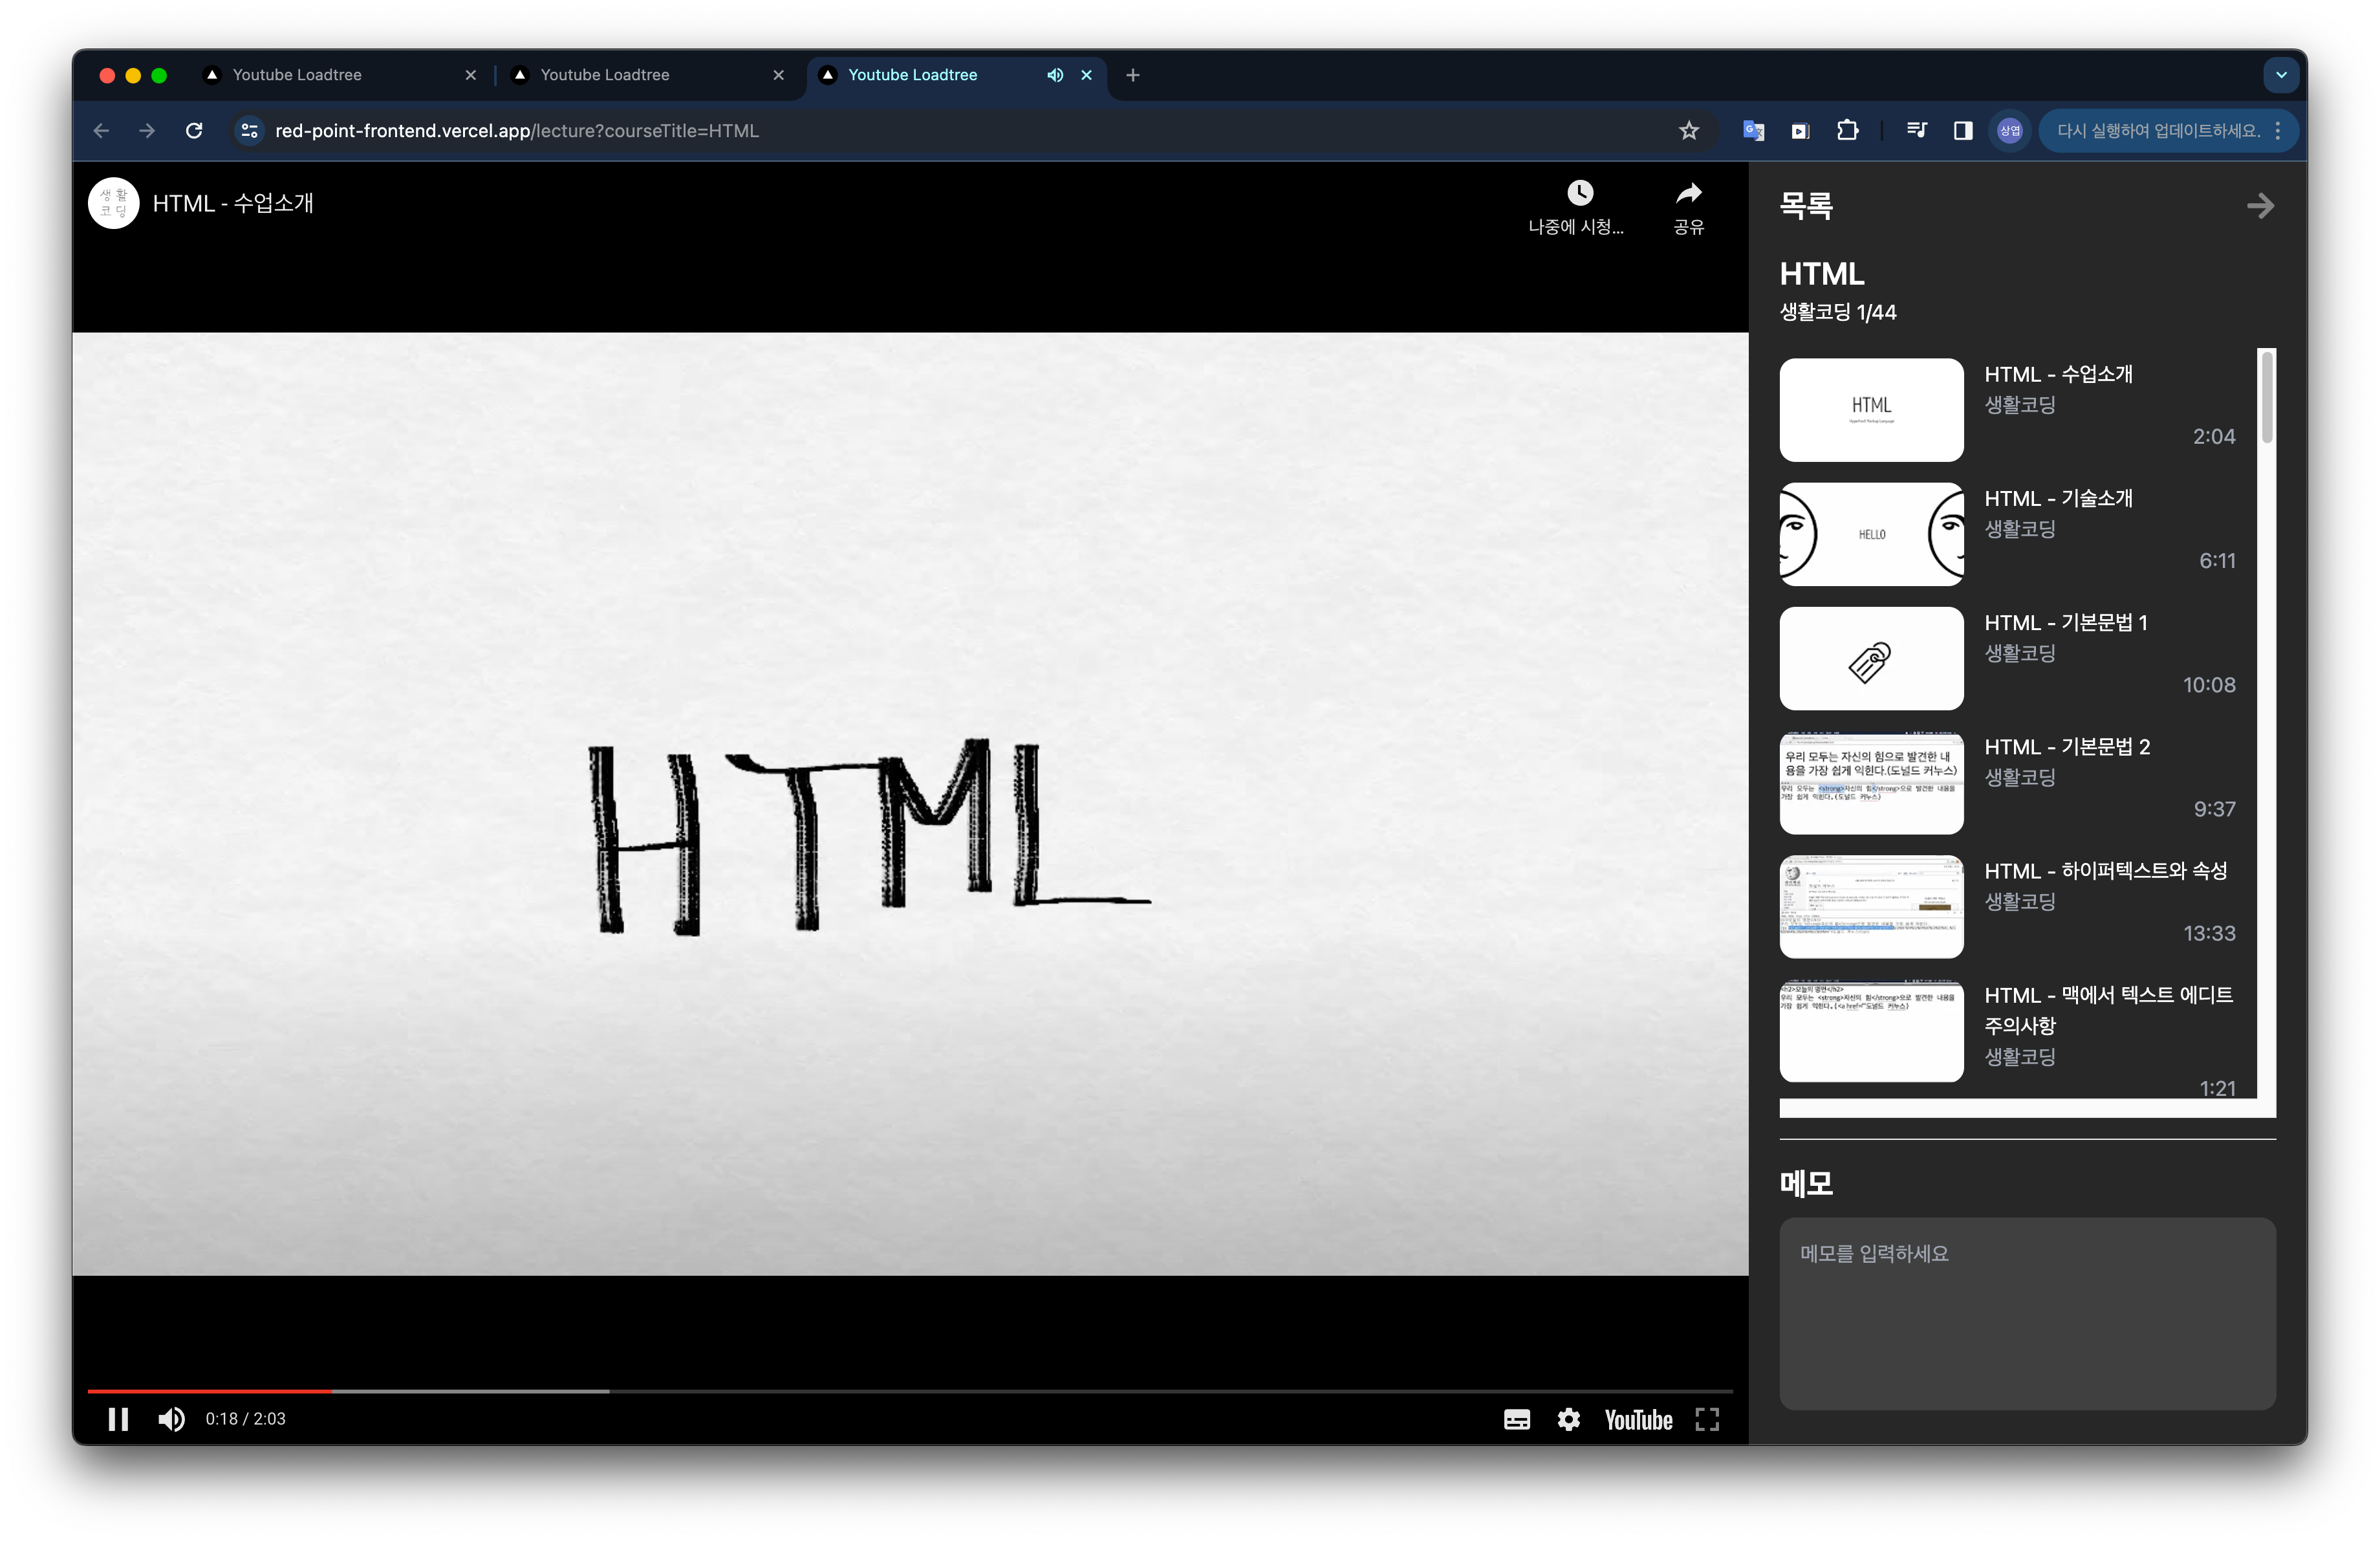Open video settings gear
Screen dimensions: 2380x1541
click(1568, 1419)
